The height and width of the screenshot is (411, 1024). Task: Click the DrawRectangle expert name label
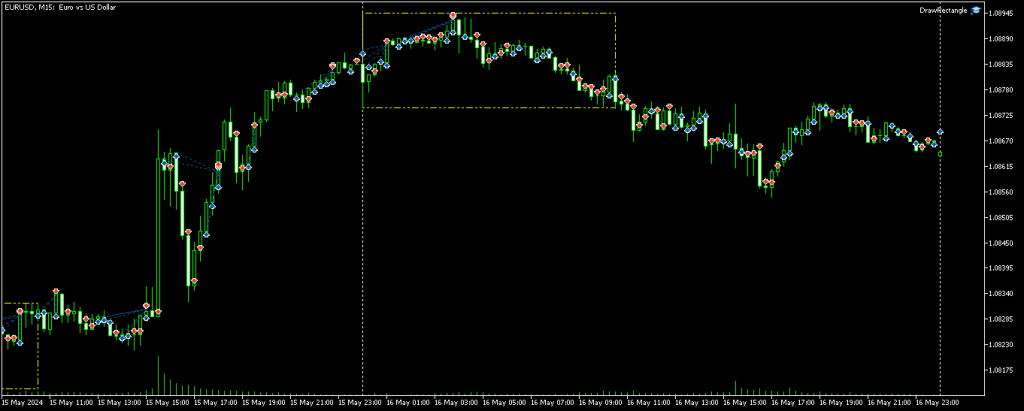point(942,10)
